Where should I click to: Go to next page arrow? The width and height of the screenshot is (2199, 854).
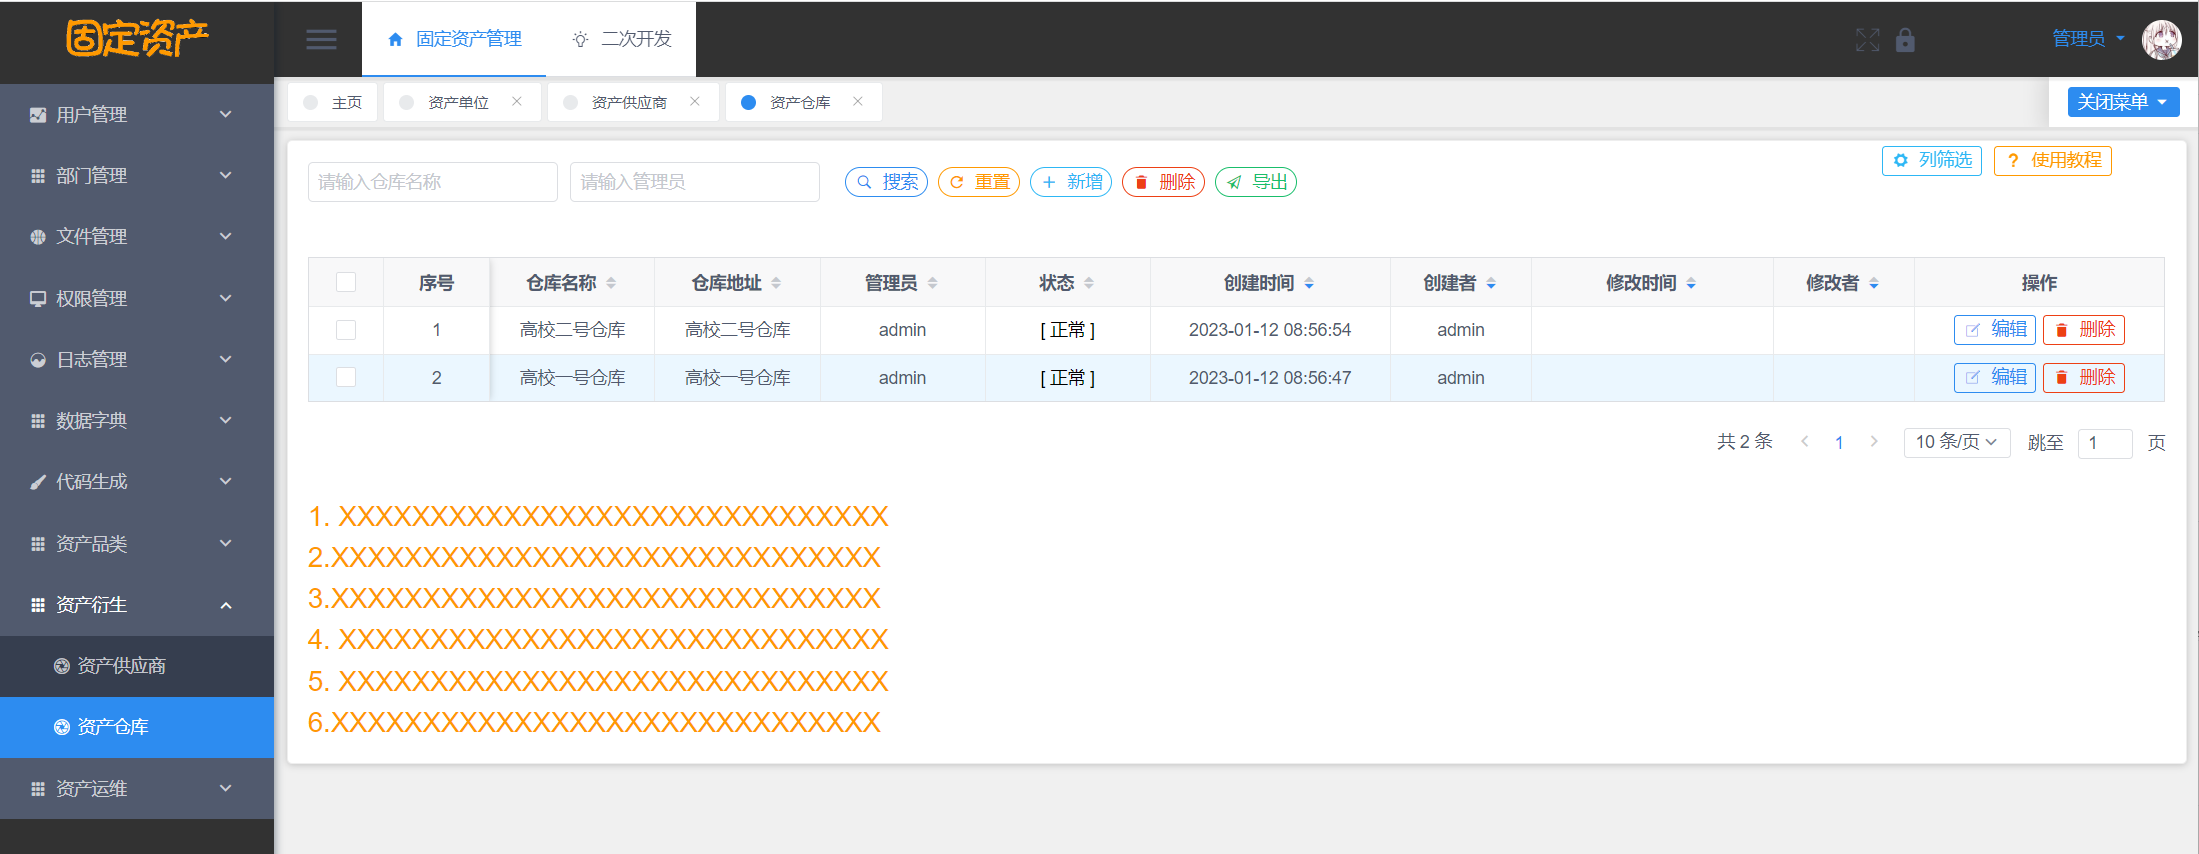click(x=1874, y=442)
